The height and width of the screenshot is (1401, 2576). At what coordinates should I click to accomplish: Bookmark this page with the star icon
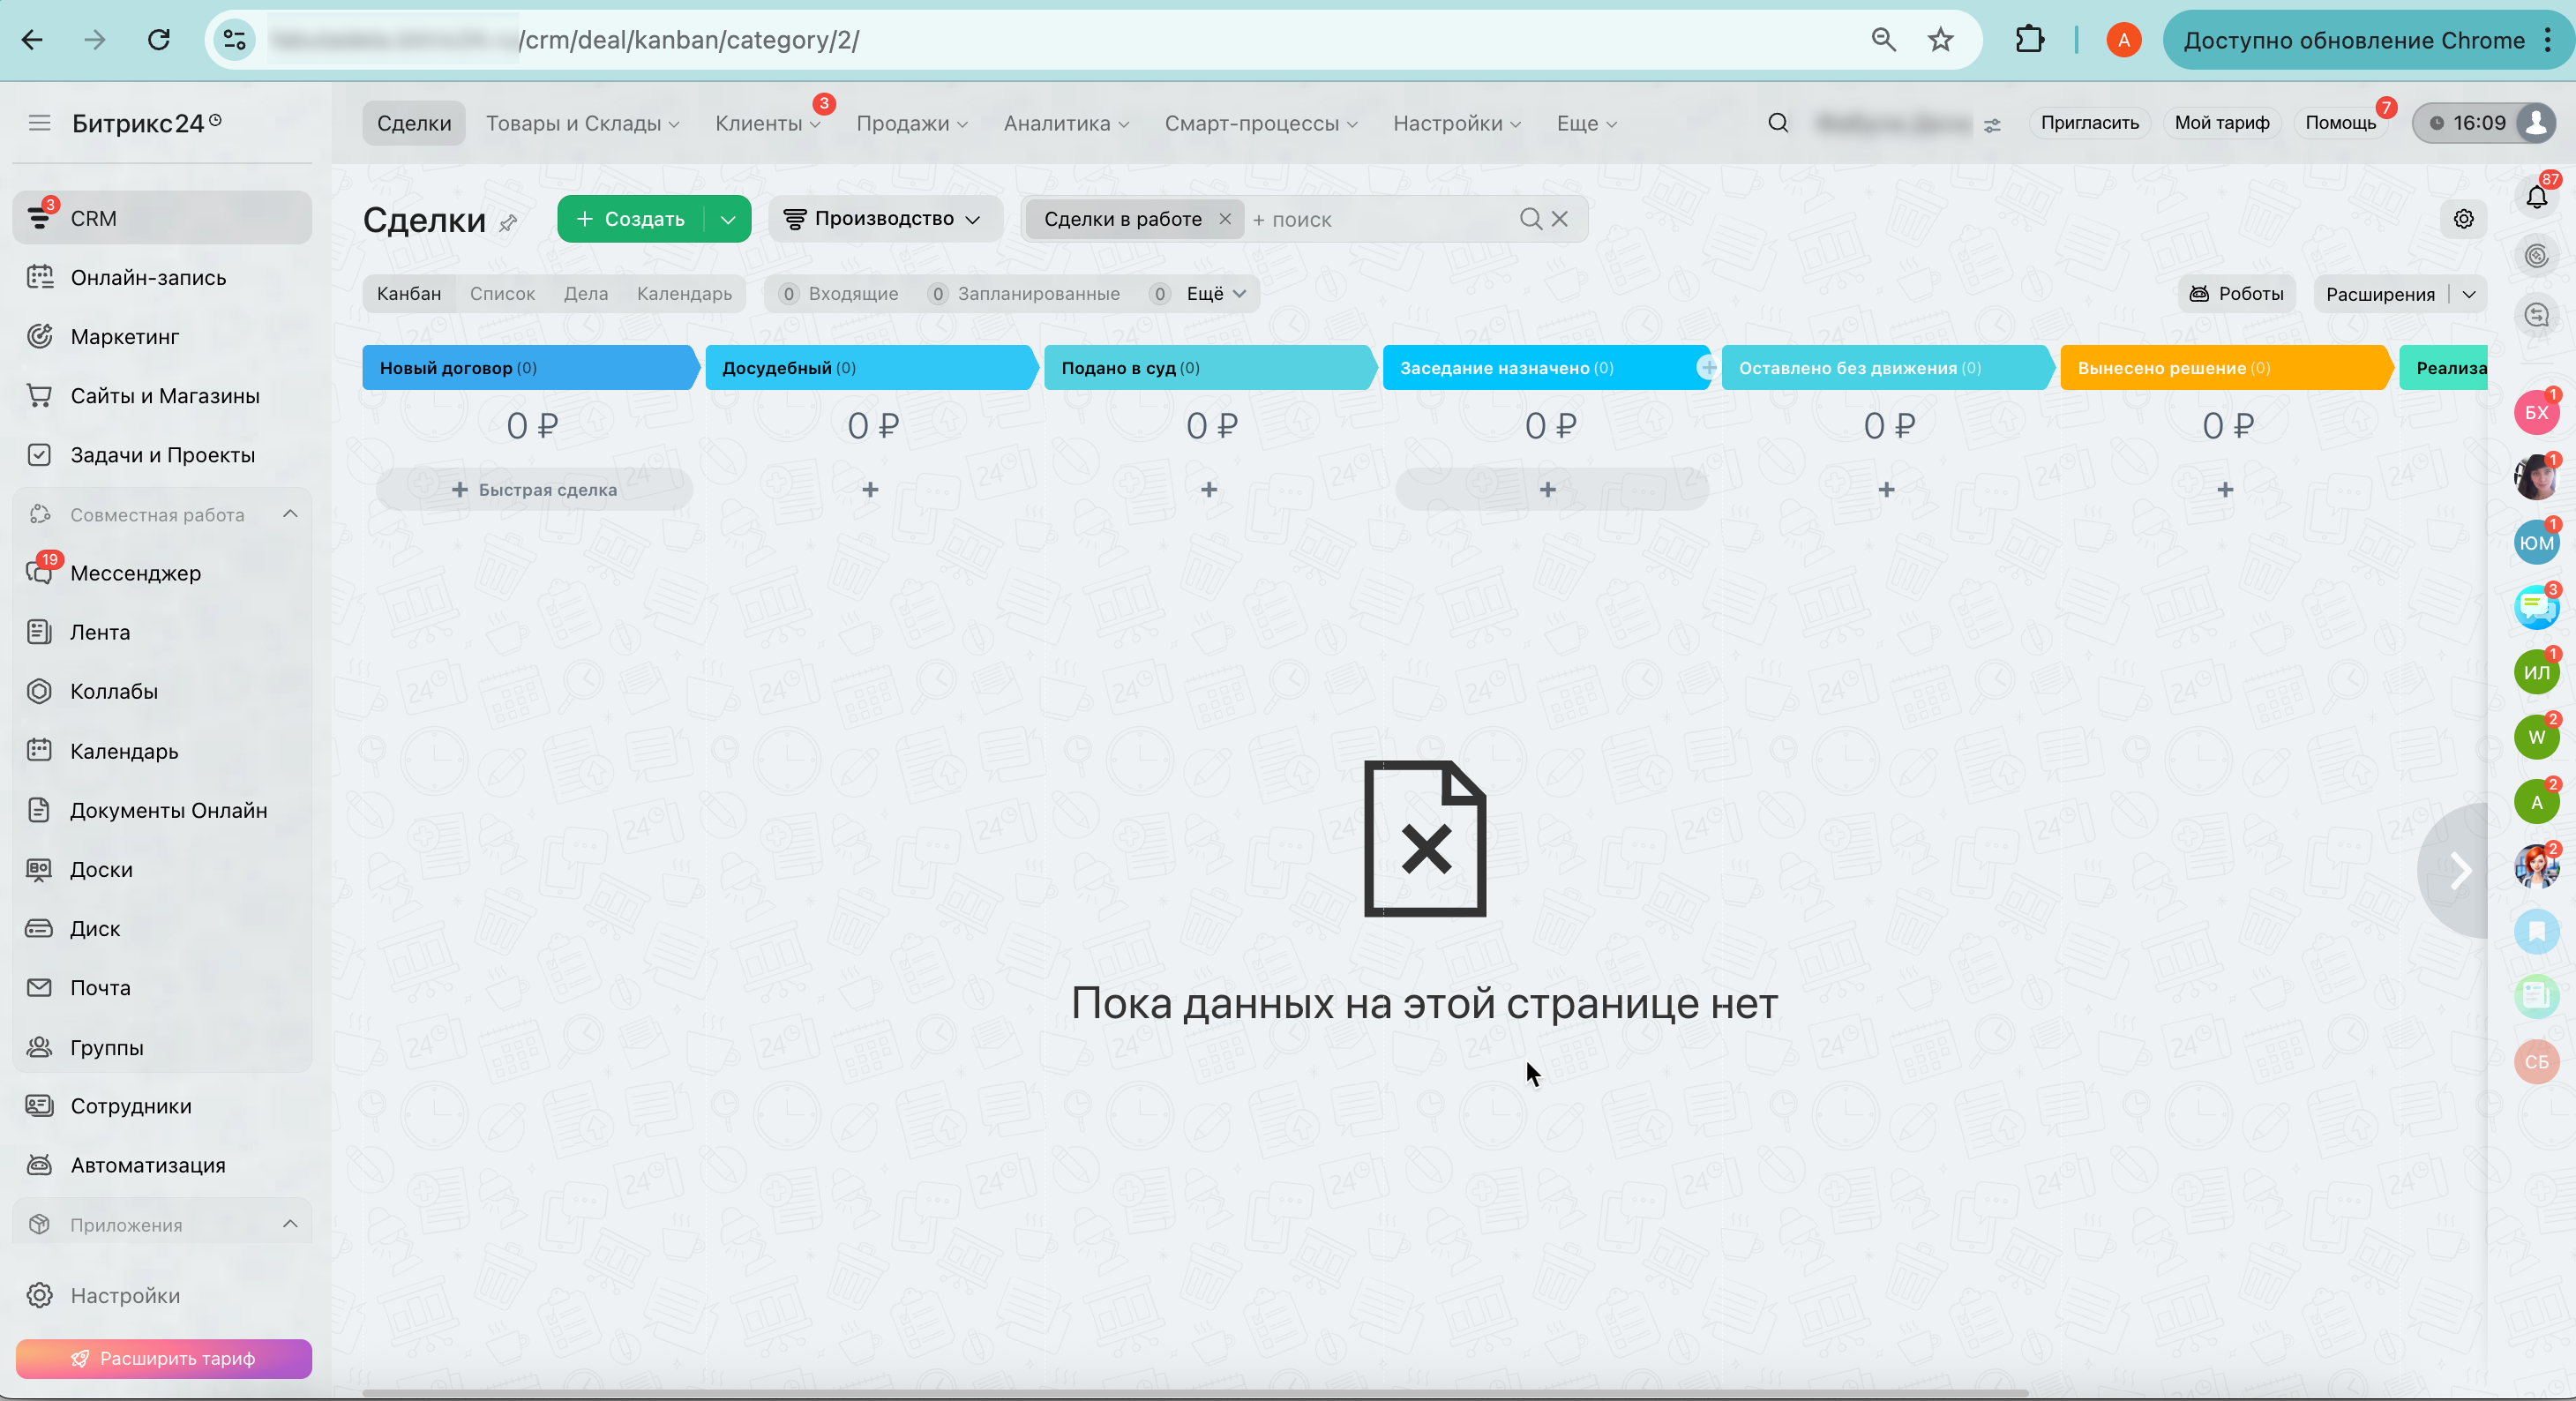[x=1940, y=40]
